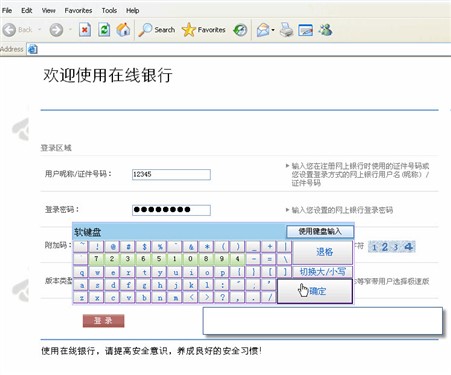
Task: Click the 1234 captcha image
Action: click(392, 247)
